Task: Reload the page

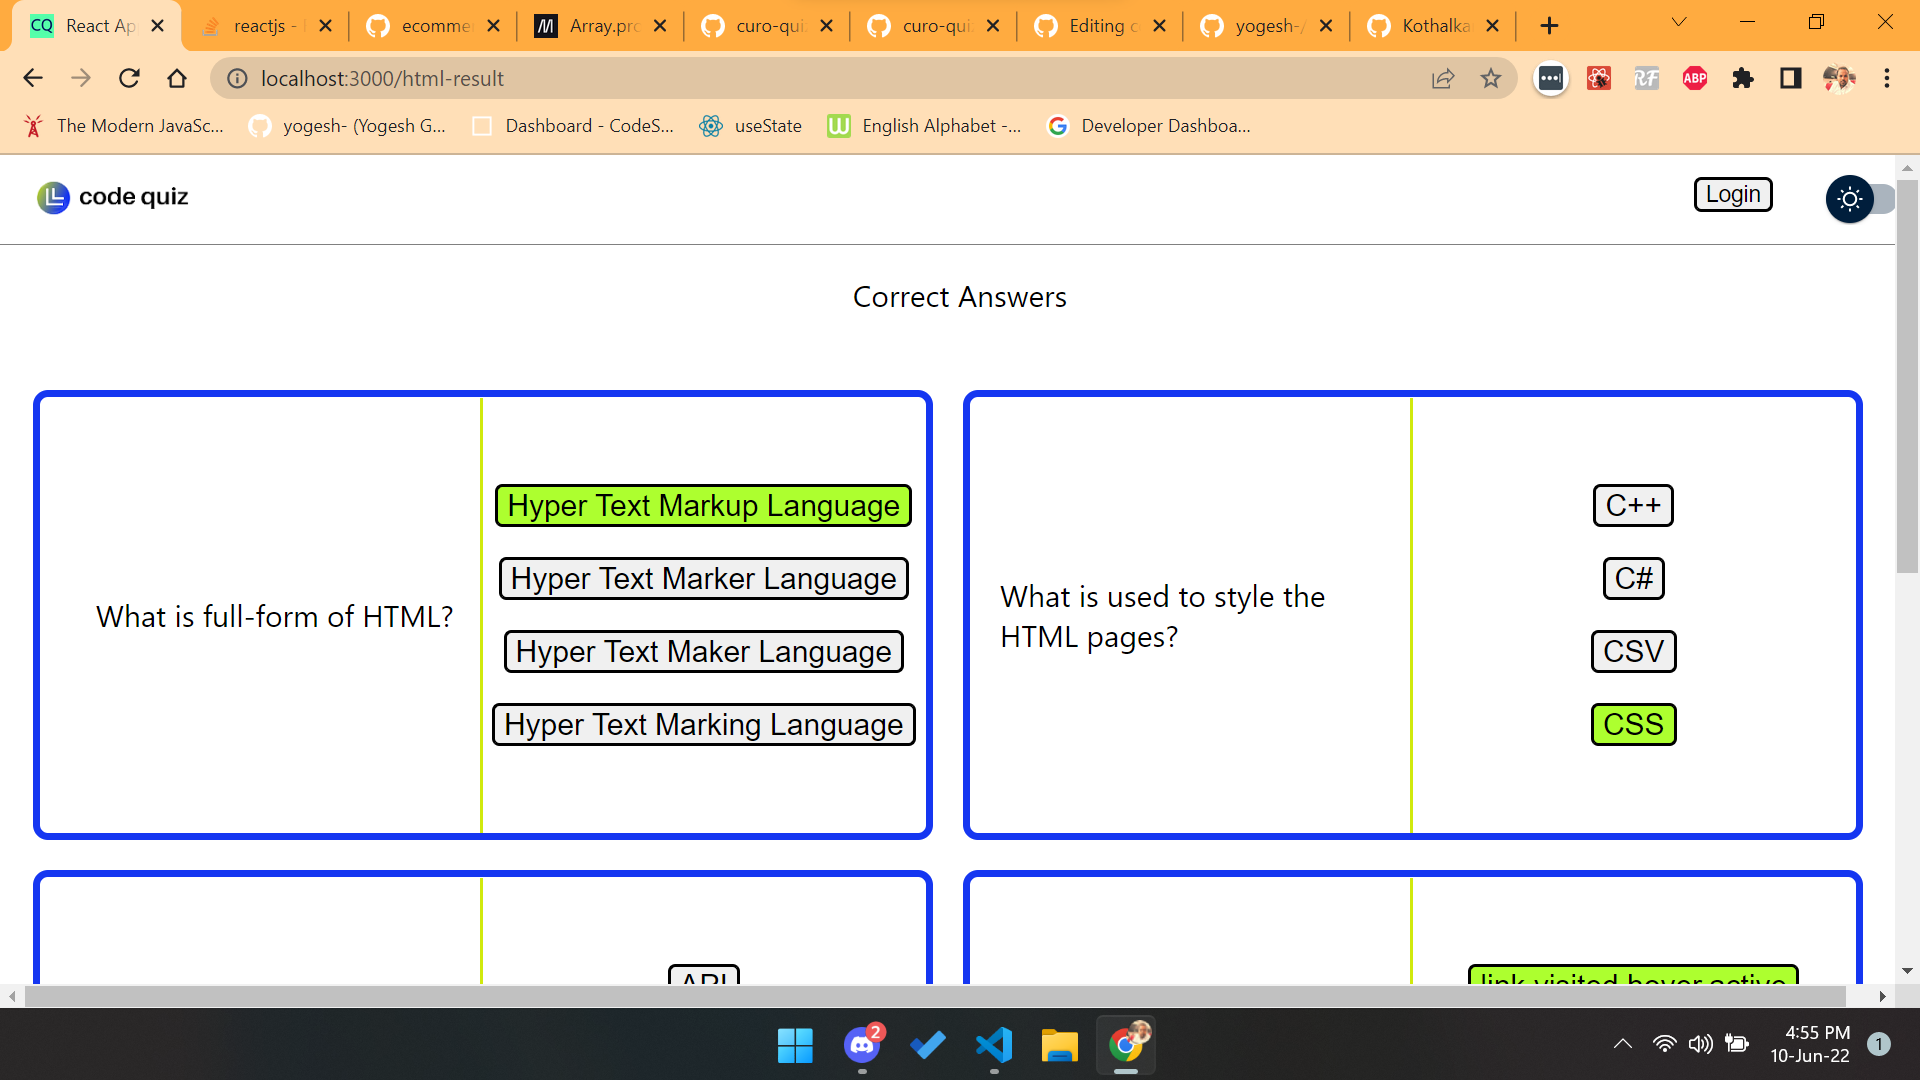Action: (x=129, y=79)
